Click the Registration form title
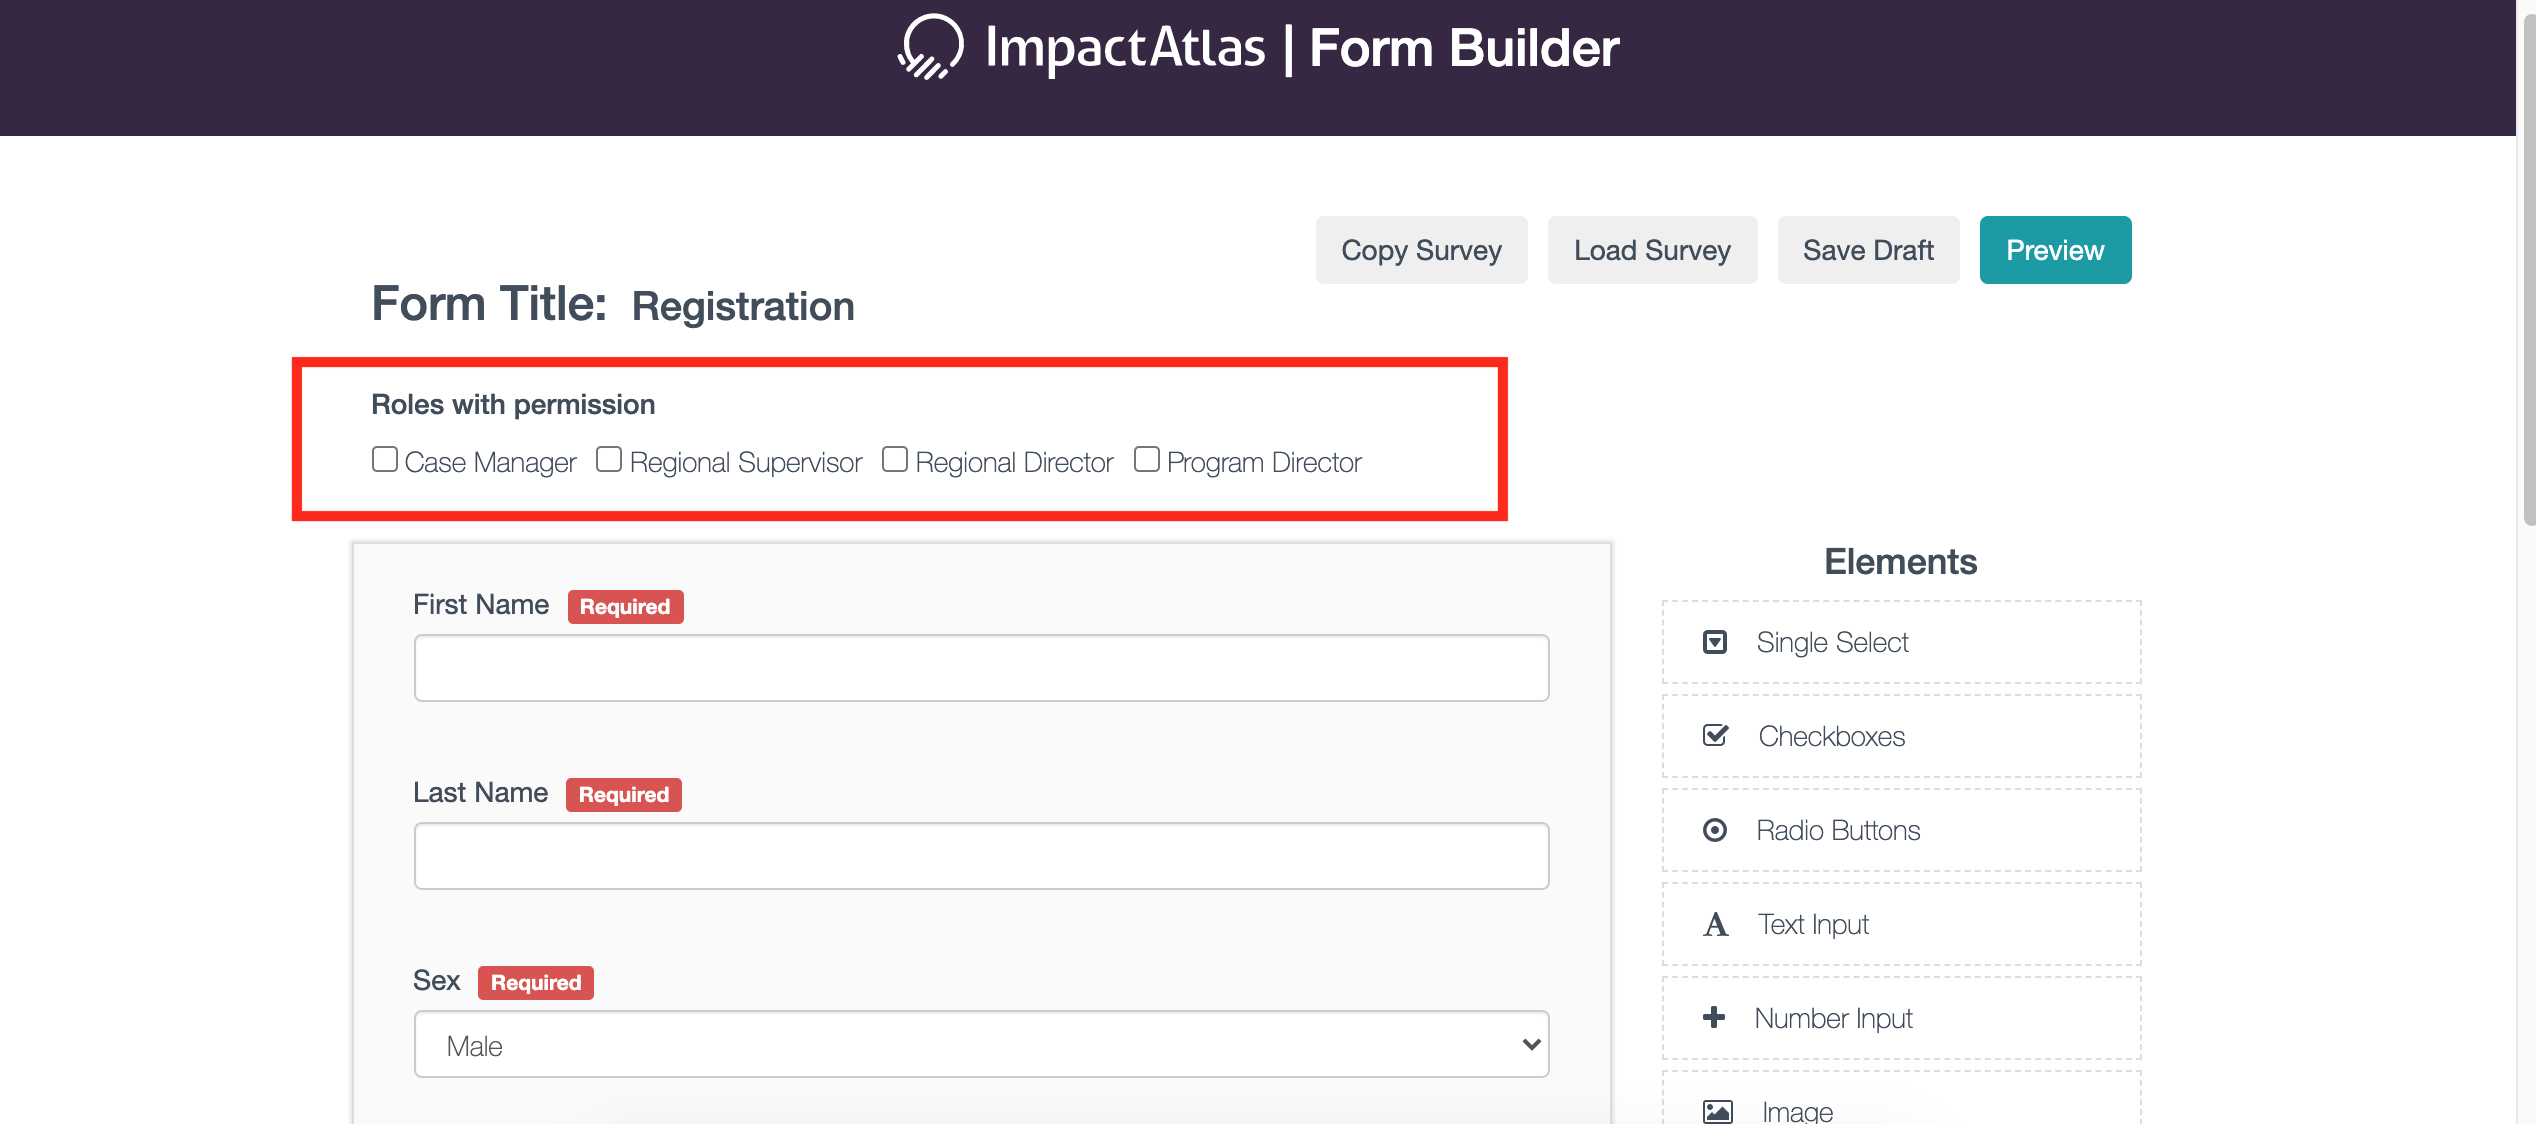Viewport: 2536px width, 1124px height. (x=742, y=306)
